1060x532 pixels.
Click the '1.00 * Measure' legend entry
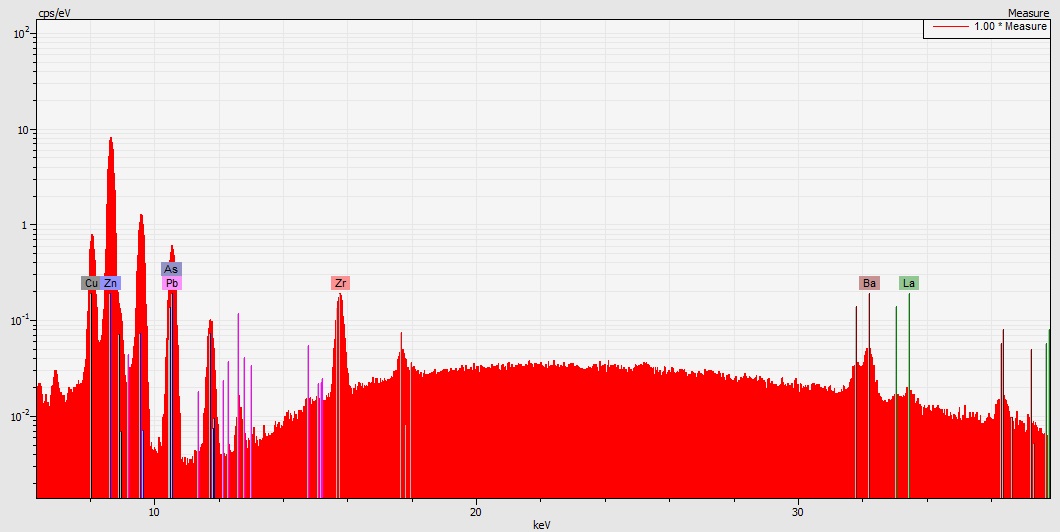(1010, 27)
